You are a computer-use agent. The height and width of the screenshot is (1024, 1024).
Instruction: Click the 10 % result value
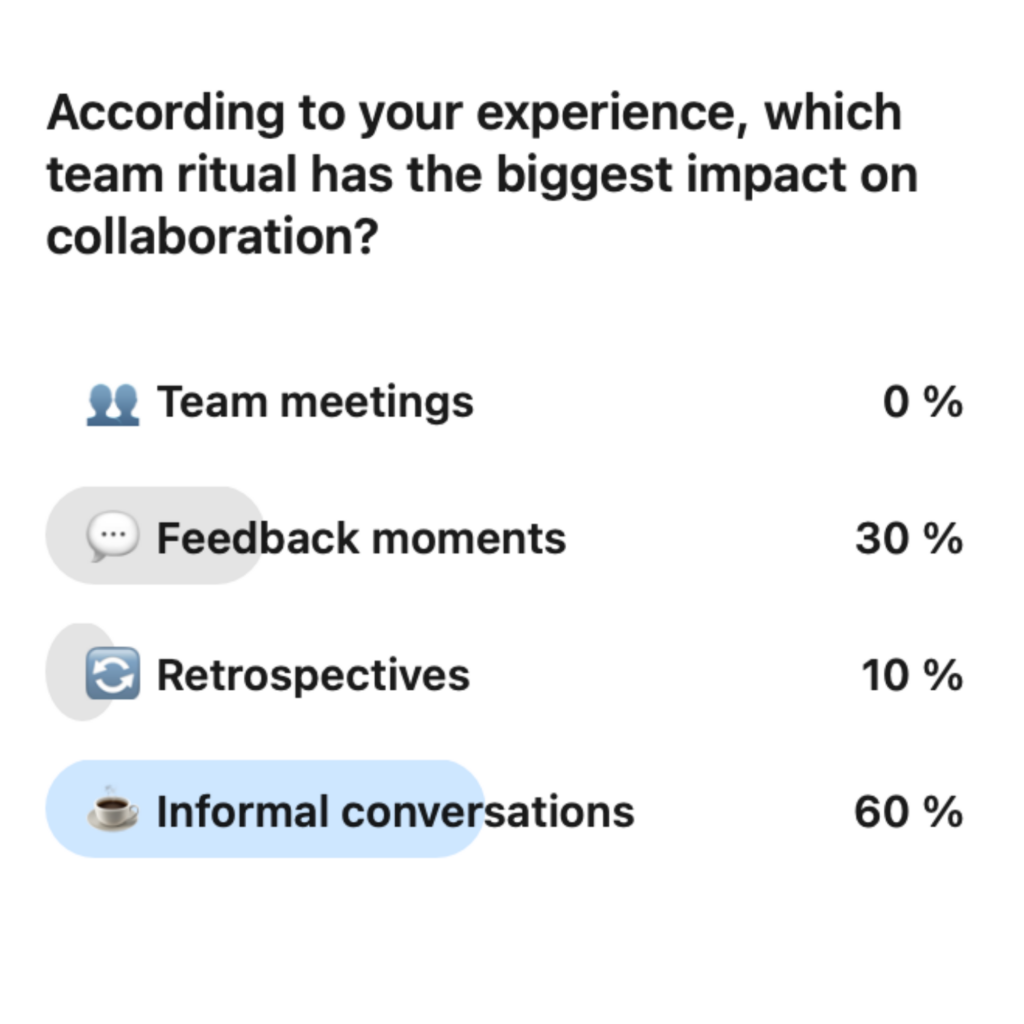(912, 675)
